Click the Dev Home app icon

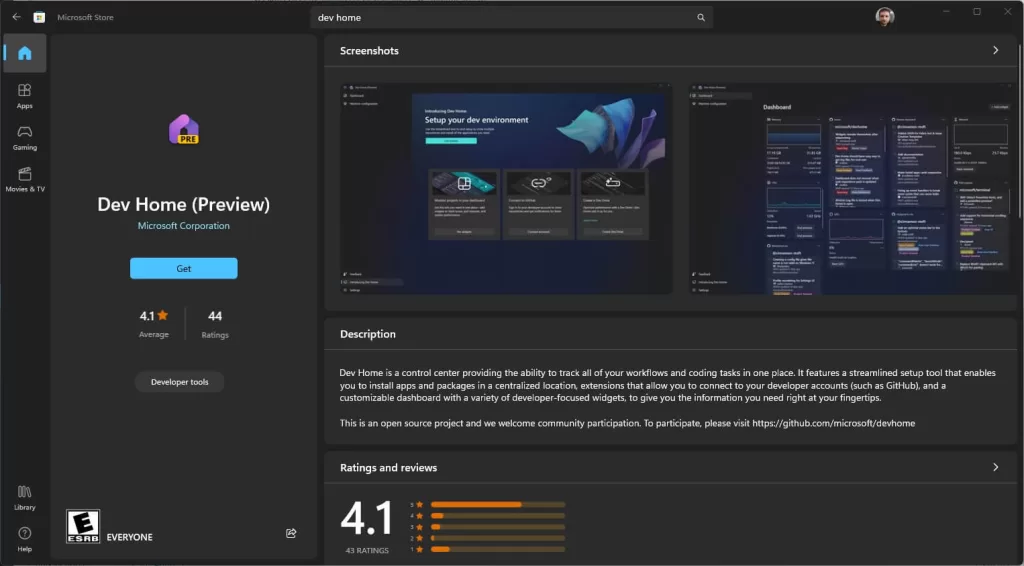pyautogui.click(x=184, y=129)
